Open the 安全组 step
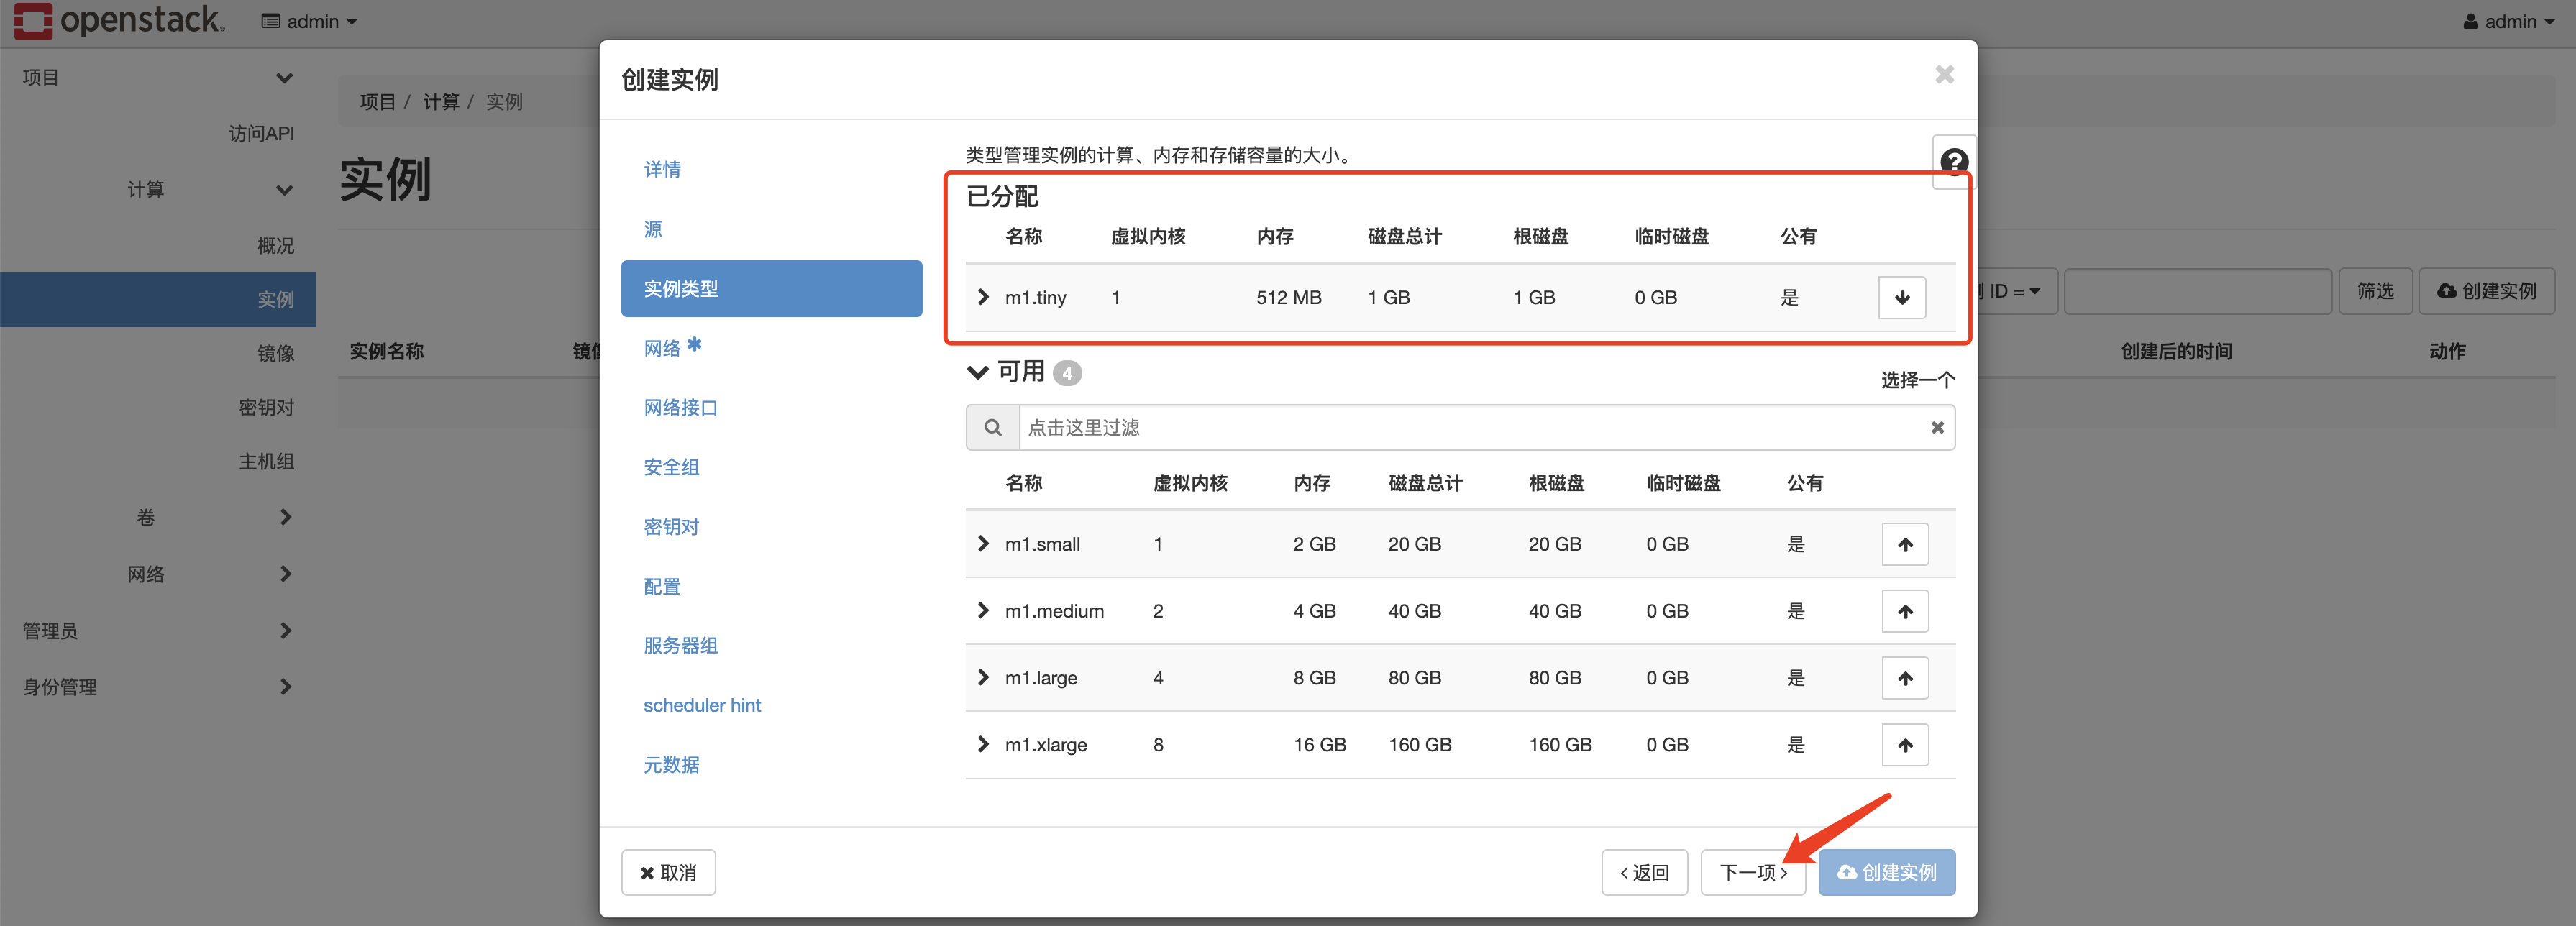 (x=671, y=467)
